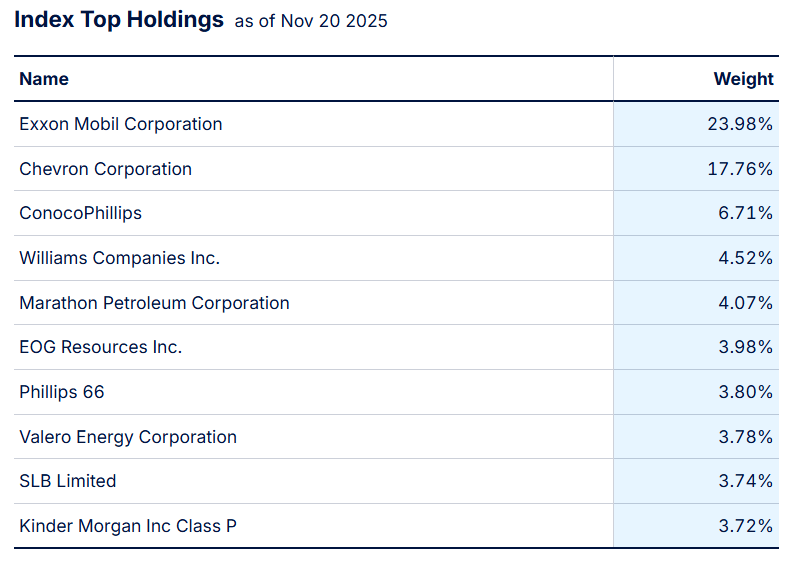Screen dimensions: 791x565
Task: Open Williams Companies Inc. entry
Action: coord(119,258)
